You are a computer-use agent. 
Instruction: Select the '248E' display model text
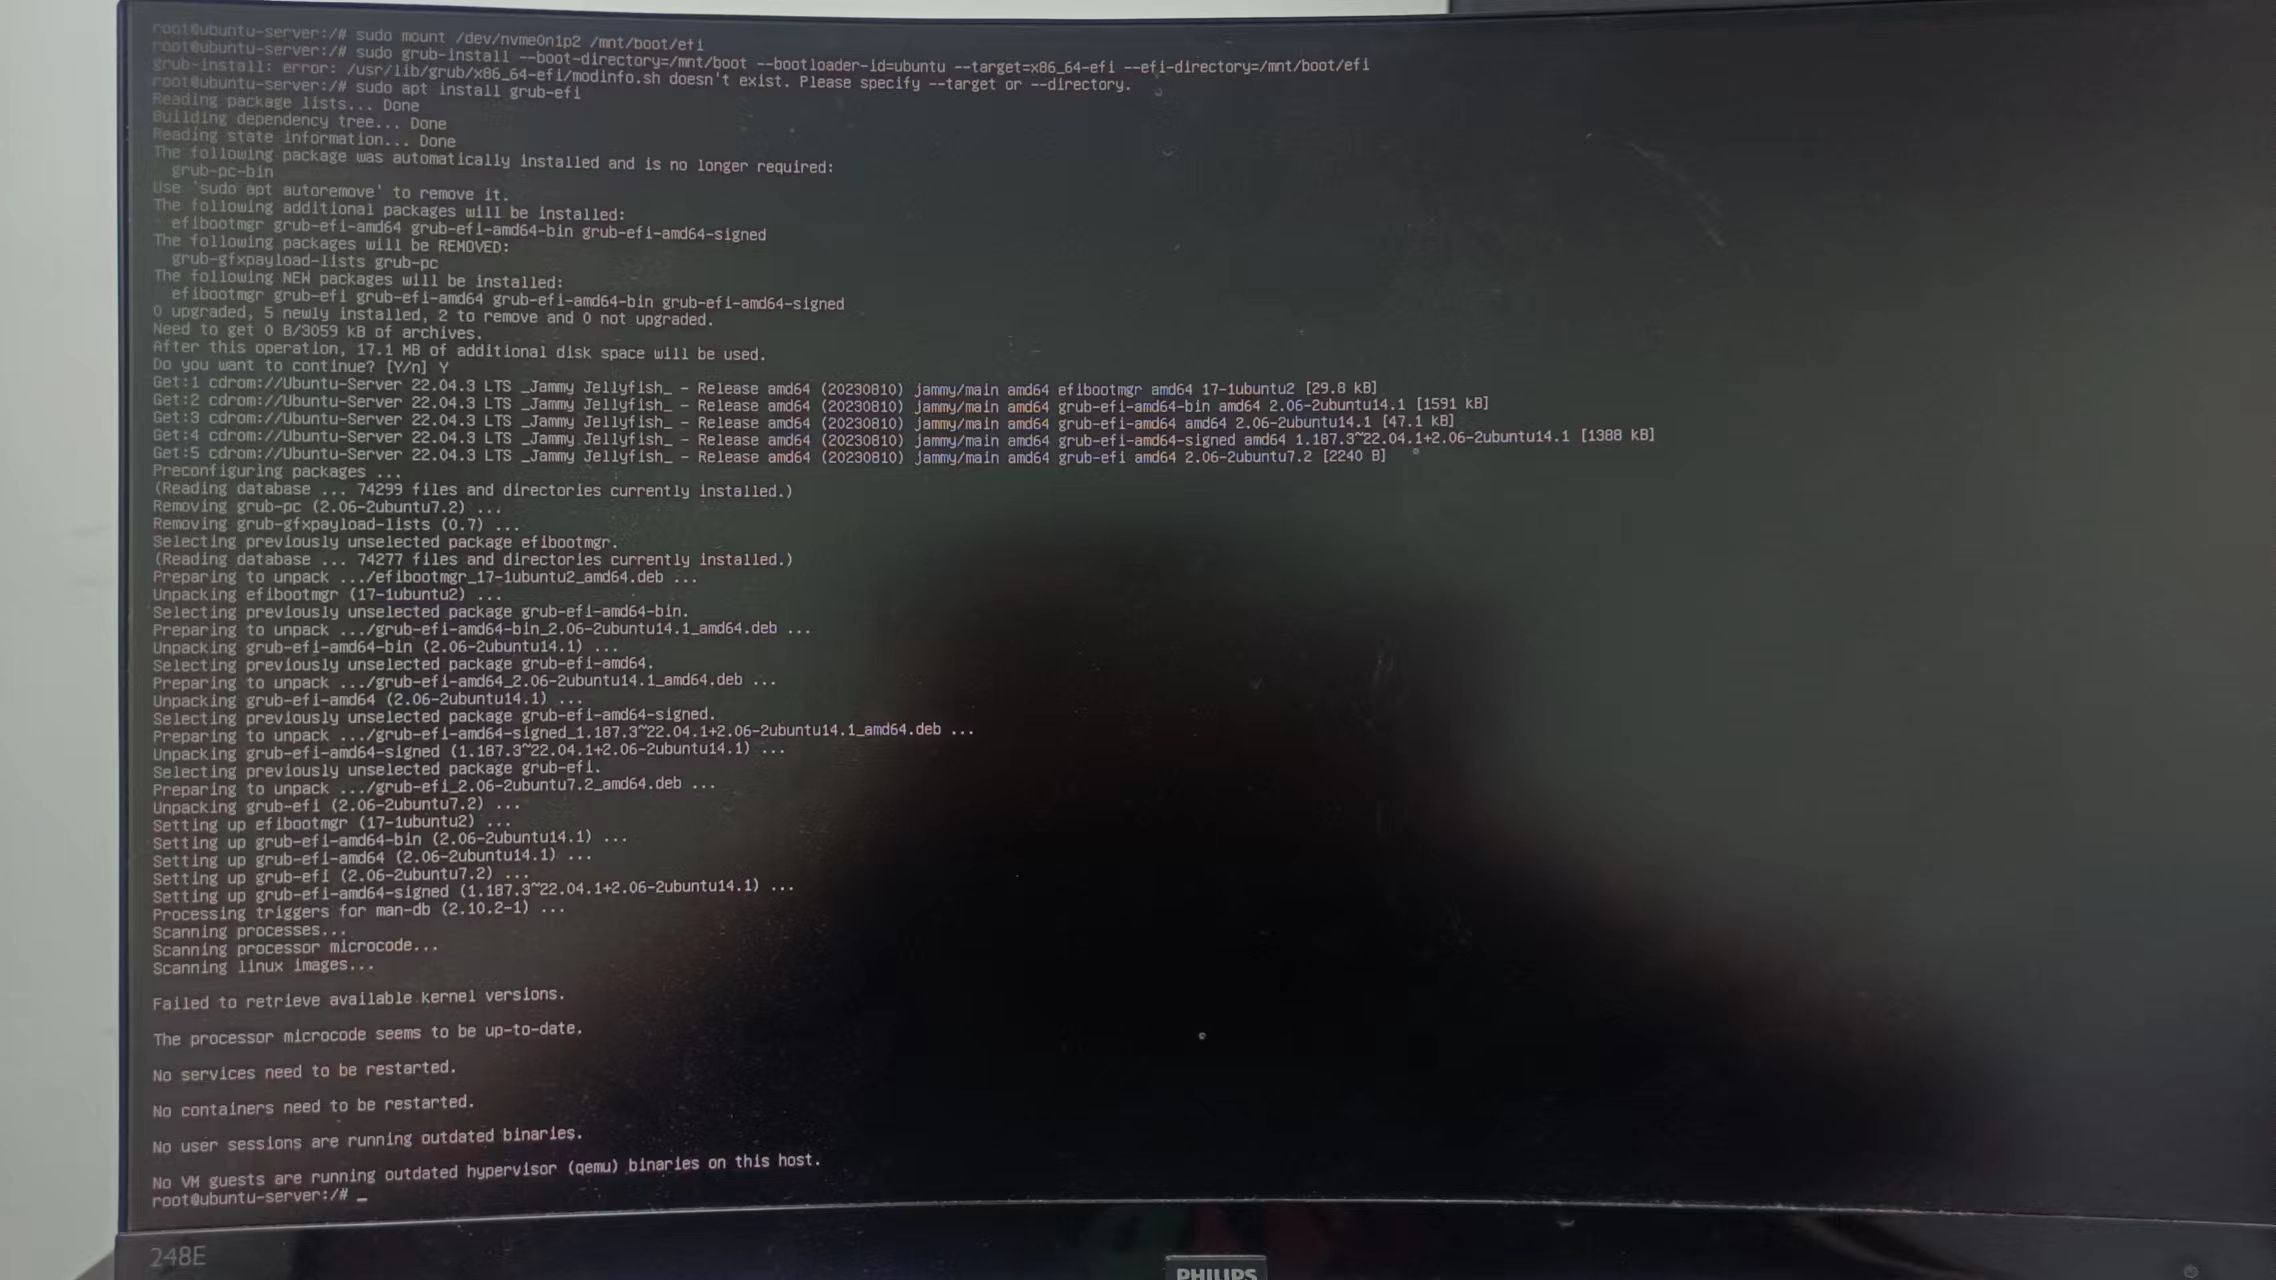[177, 1255]
